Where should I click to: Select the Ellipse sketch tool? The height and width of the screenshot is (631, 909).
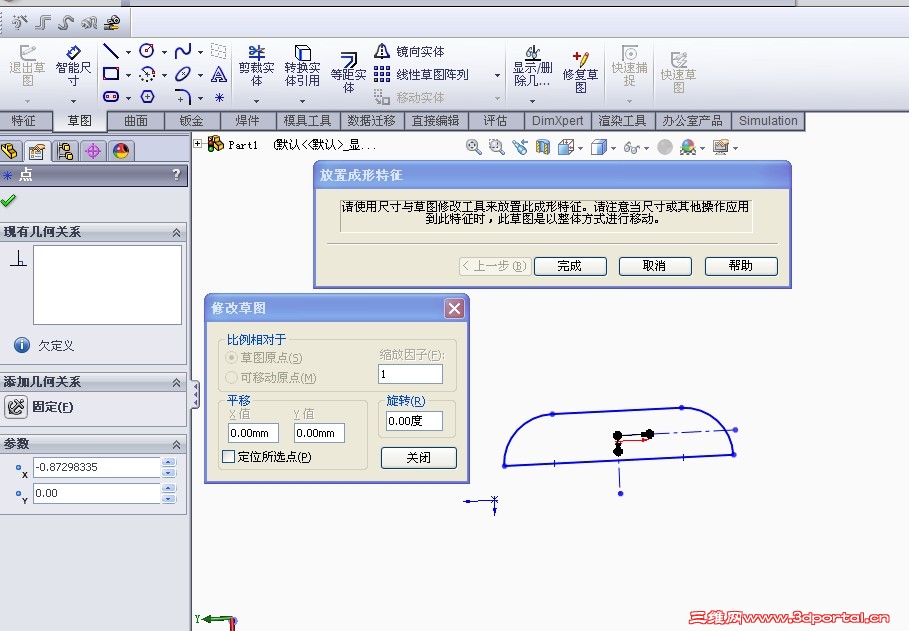click(183, 74)
